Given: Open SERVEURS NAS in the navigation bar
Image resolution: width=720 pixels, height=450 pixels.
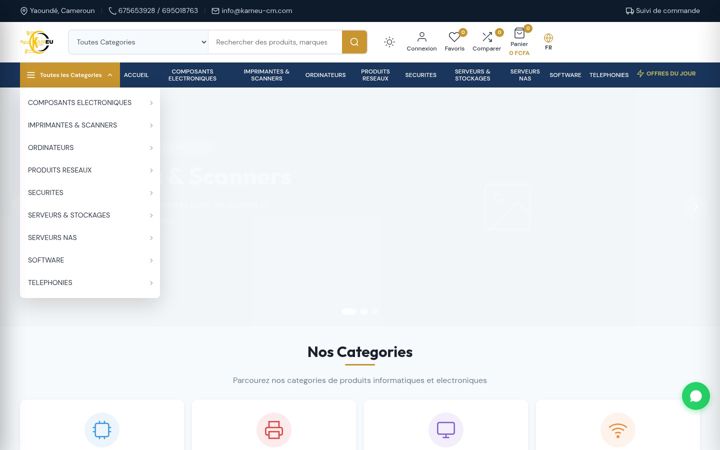Looking at the screenshot, I should [525, 75].
